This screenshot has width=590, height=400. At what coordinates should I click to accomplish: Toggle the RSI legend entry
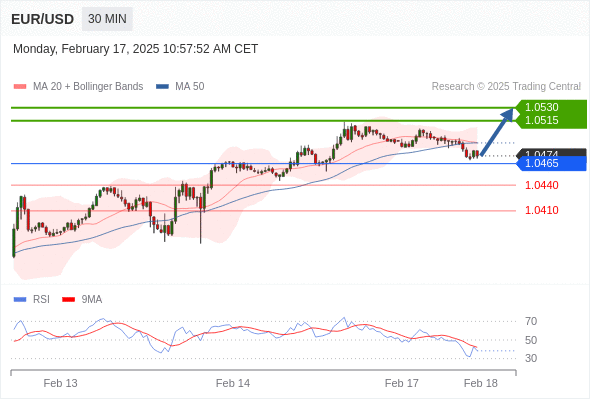[x=32, y=300]
